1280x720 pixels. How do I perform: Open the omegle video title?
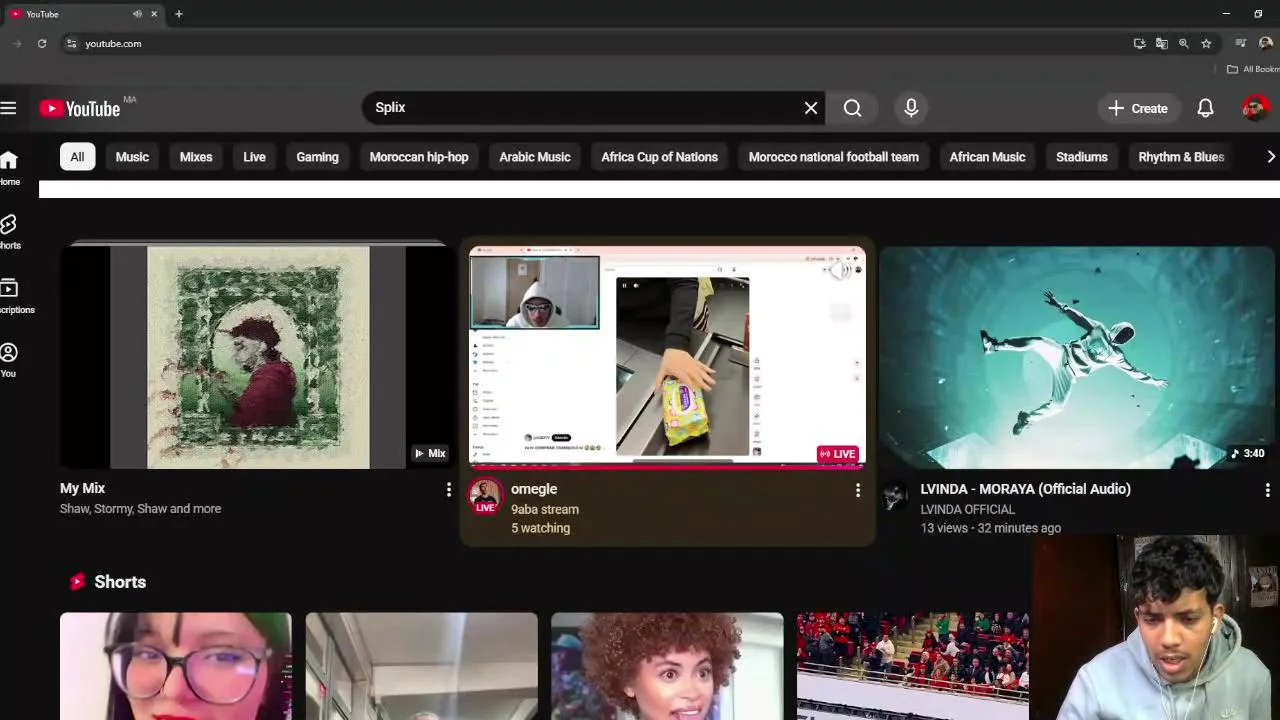coord(534,489)
